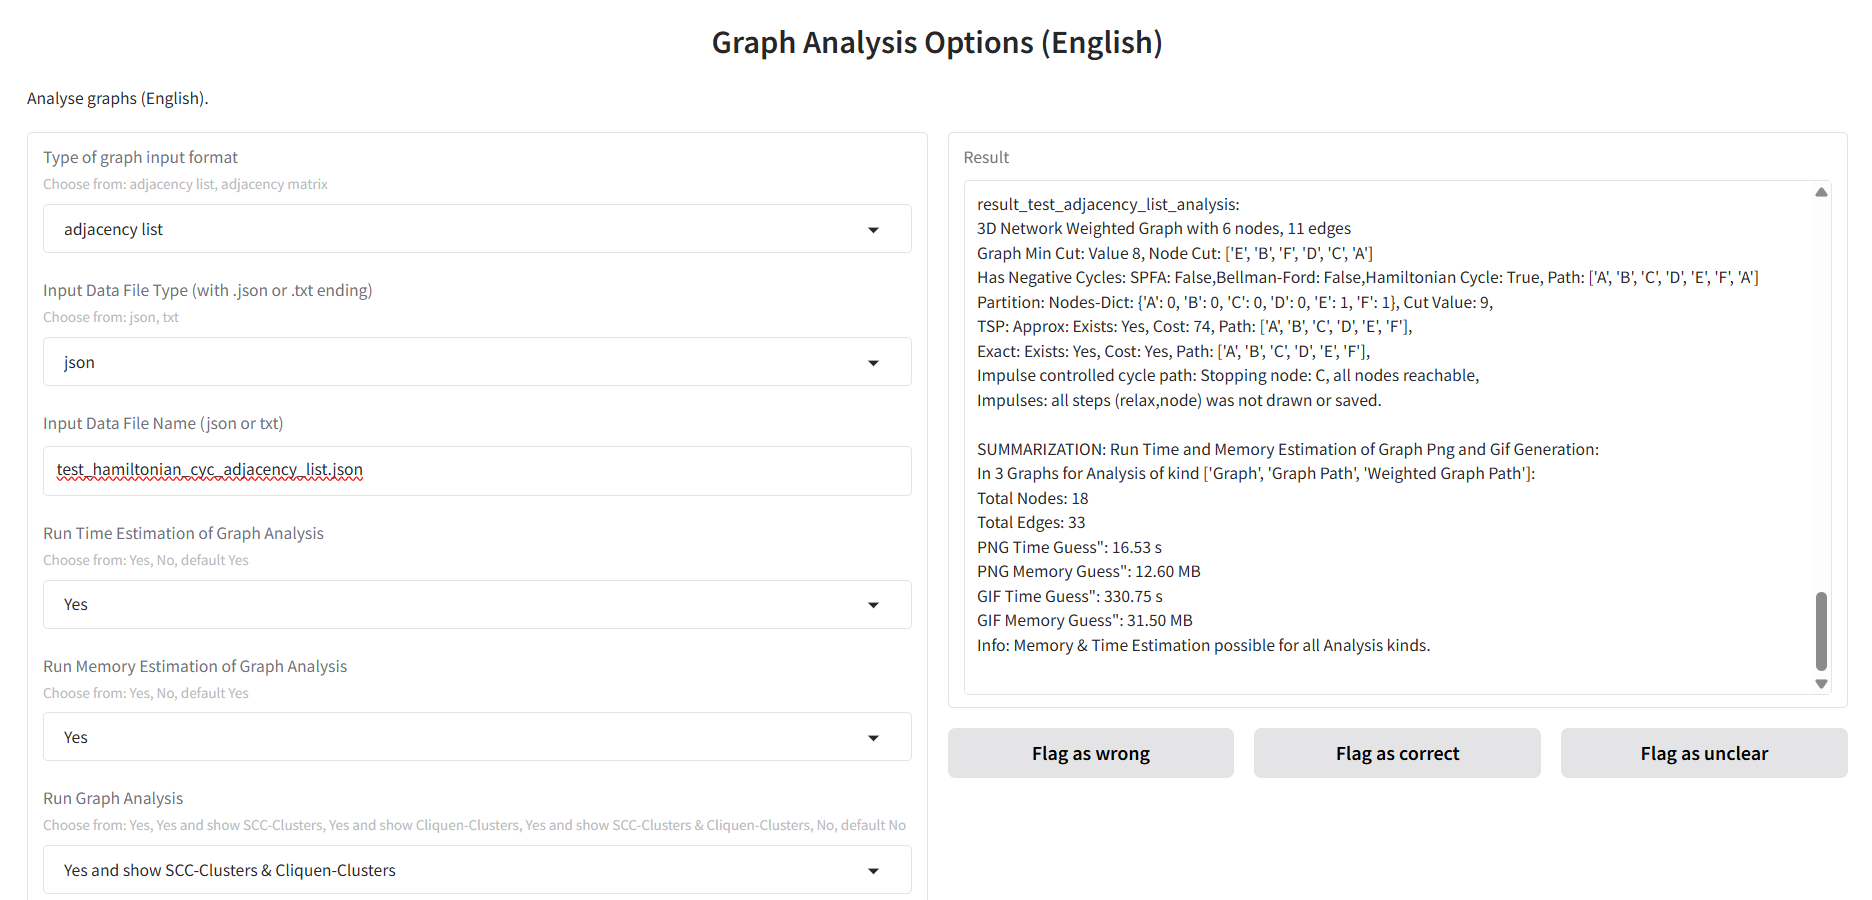Open the Run Memory Estimation Yes dropdown

(x=476, y=737)
